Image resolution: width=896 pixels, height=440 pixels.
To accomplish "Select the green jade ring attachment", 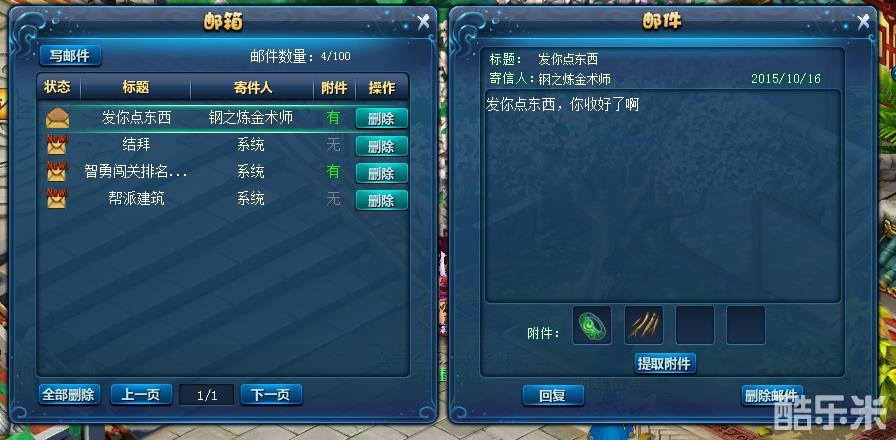I will coord(591,325).
